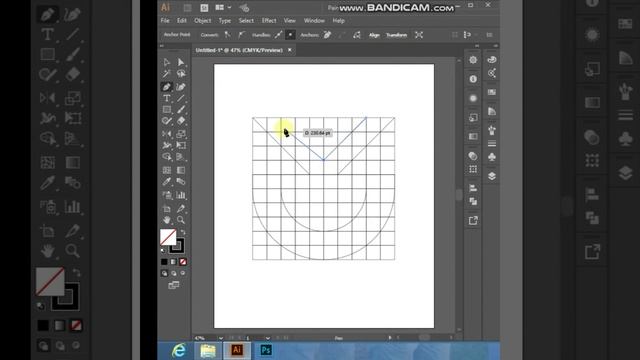Image resolution: width=640 pixels, height=360 pixels.
Task: Enable Draw Normal mode
Action: 164,273
